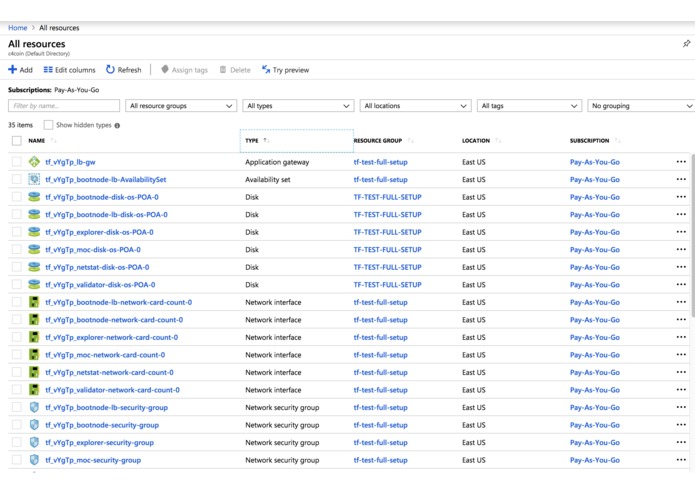Check the bootnode-network-card-count-0 row checkbox
695x494 pixels.
pos(17,319)
